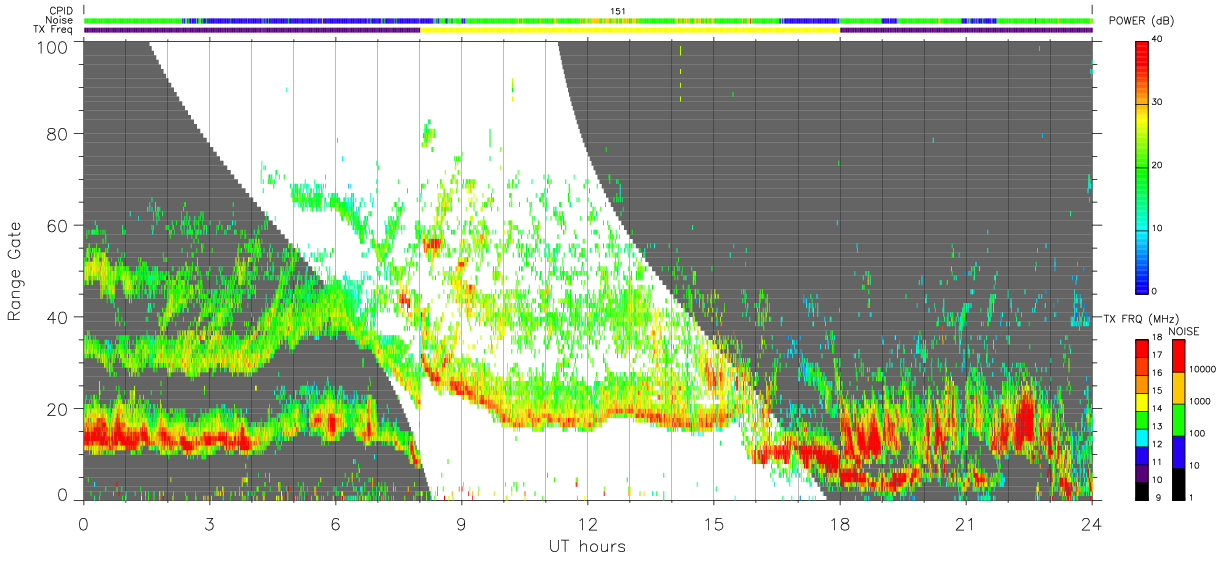Select the blue 11-12 MHz frequency swatch
Screen dimensions: 1228x567
click(1141, 454)
